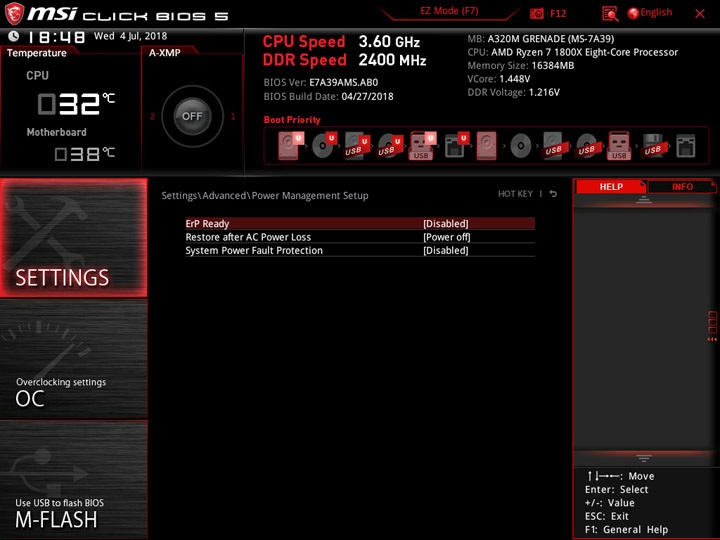Click the Memory Size 16384MB text
The image size is (720, 540).
coord(521,65)
